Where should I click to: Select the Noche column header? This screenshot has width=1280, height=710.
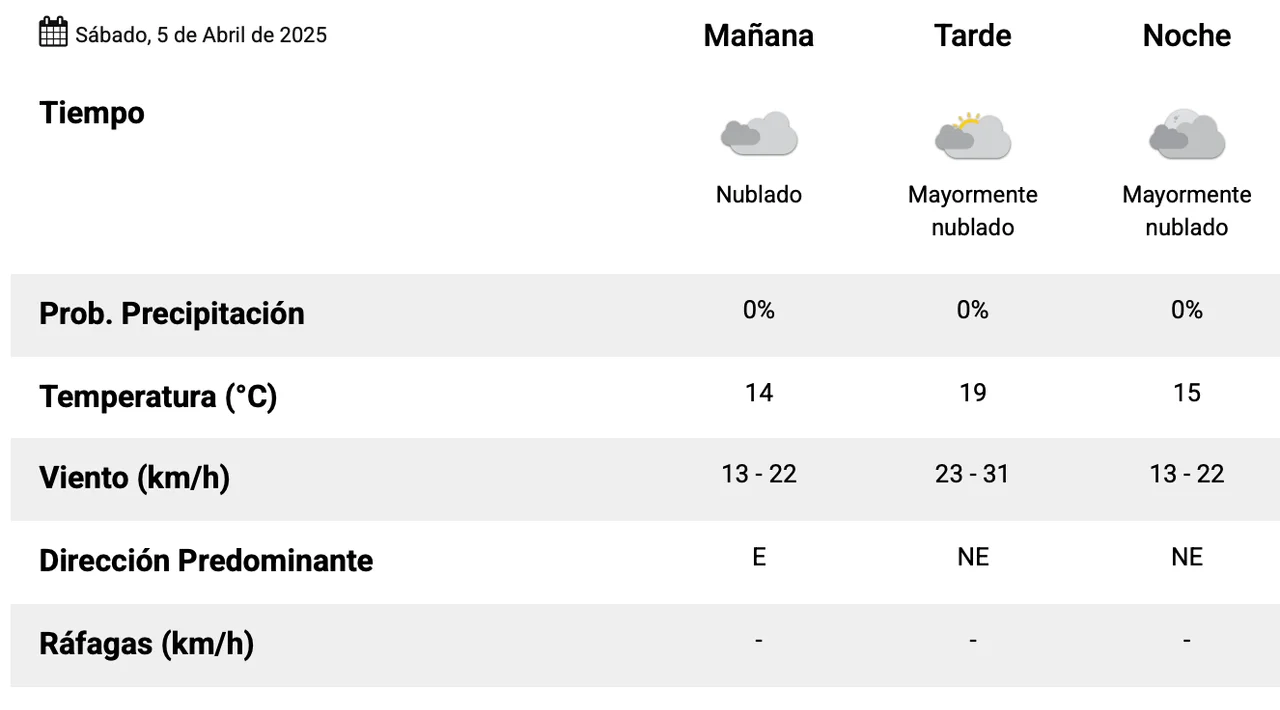(x=1186, y=36)
